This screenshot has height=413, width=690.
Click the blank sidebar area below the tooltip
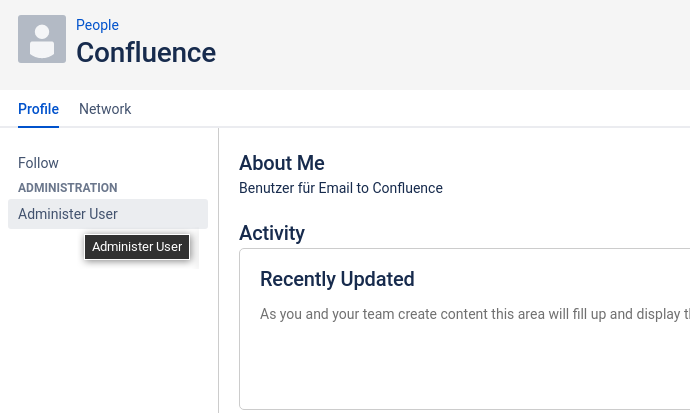point(110,340)
